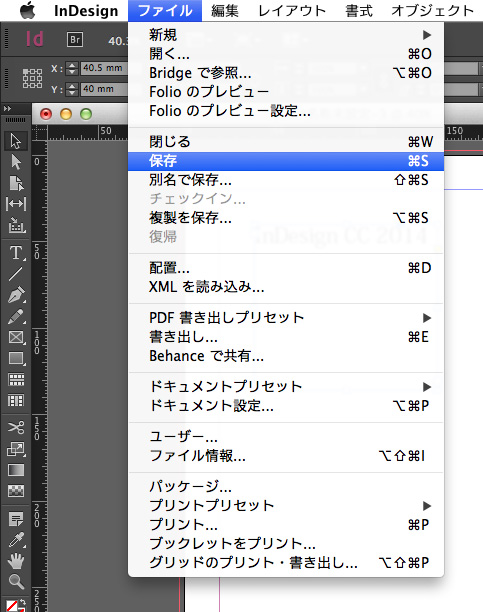
Task: Select the Type tool
Action: 16,253
